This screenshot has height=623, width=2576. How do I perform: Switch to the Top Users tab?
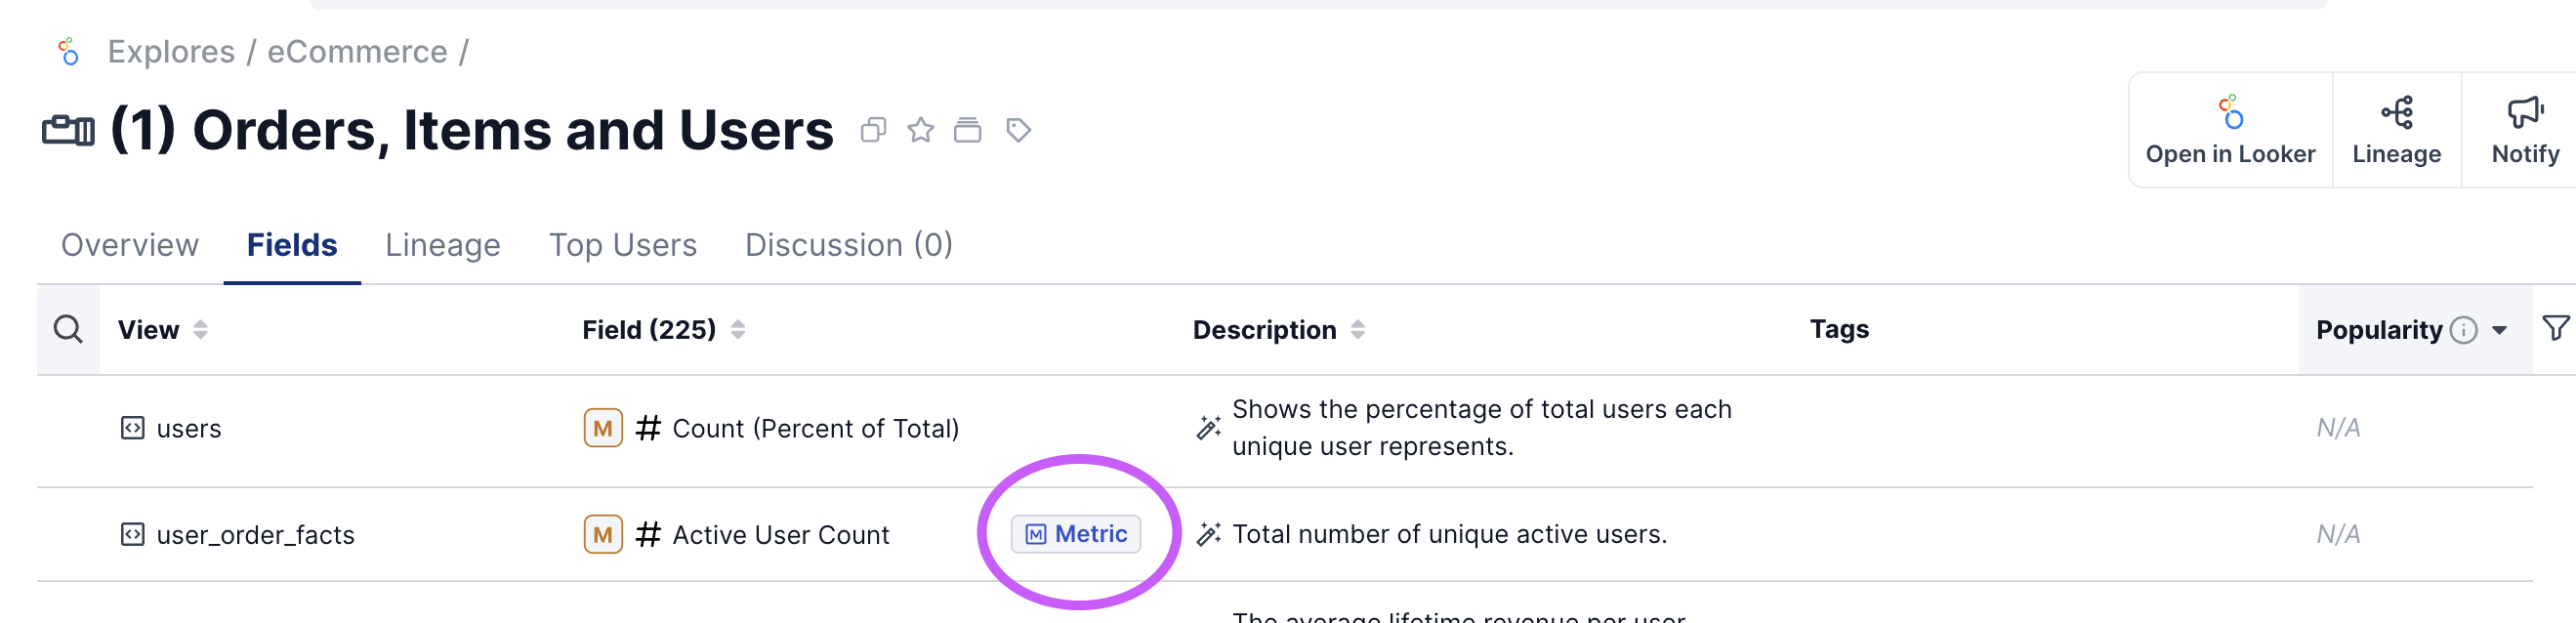(x=622, y=245)
